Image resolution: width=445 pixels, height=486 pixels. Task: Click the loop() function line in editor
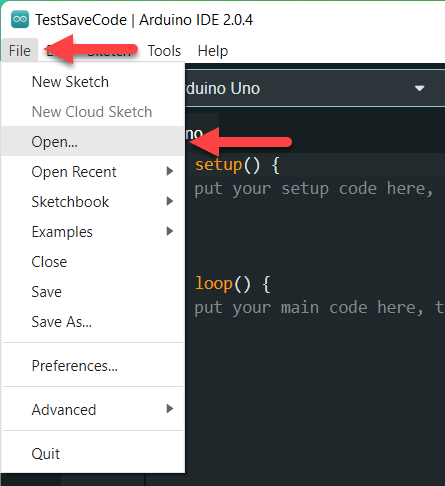pos(233,284)
